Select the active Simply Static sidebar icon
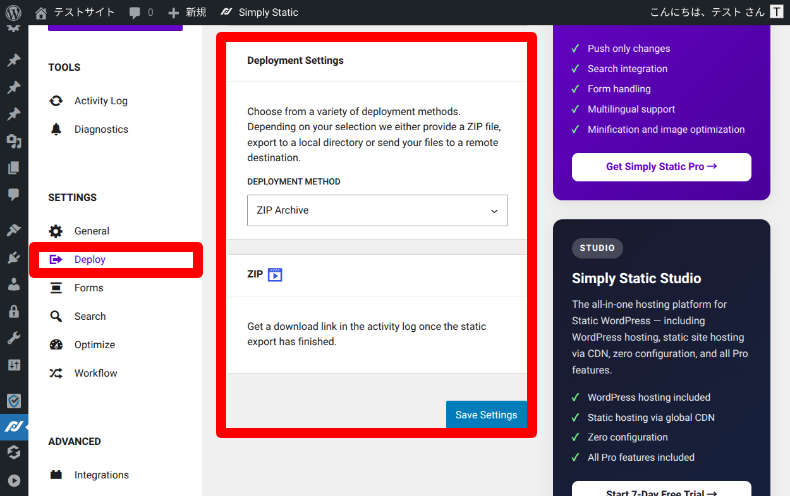 tap(14, 427)
